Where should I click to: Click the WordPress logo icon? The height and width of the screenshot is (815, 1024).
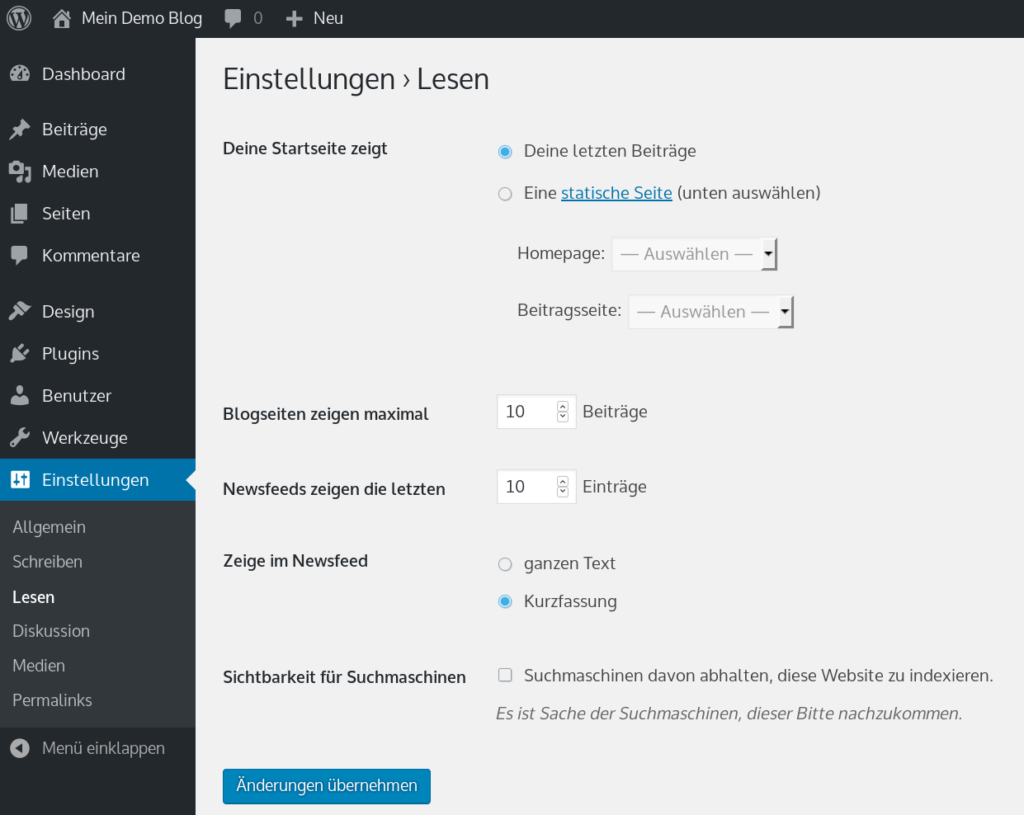coord(19,18)
